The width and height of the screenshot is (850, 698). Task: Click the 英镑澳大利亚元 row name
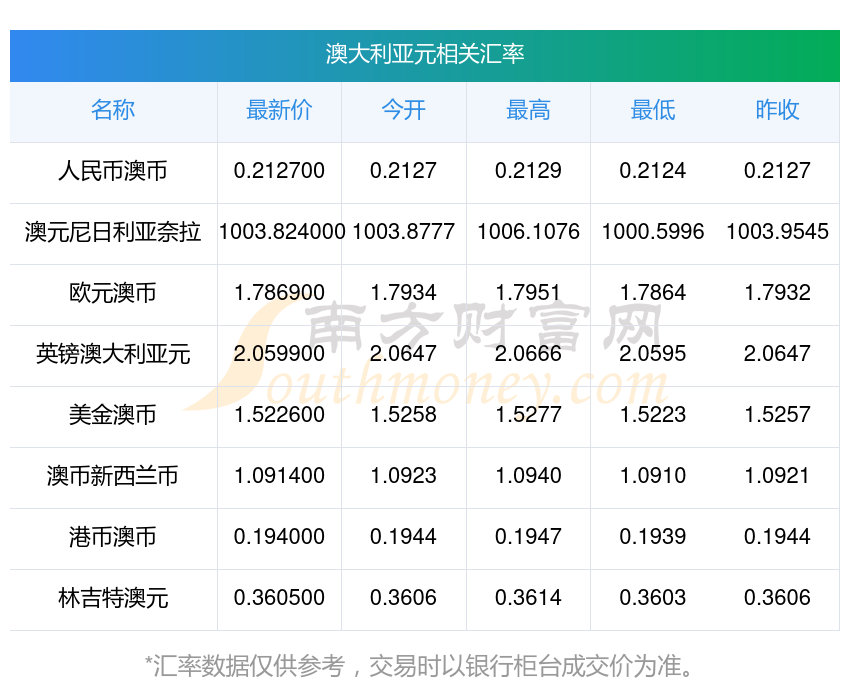click(113, 354)
